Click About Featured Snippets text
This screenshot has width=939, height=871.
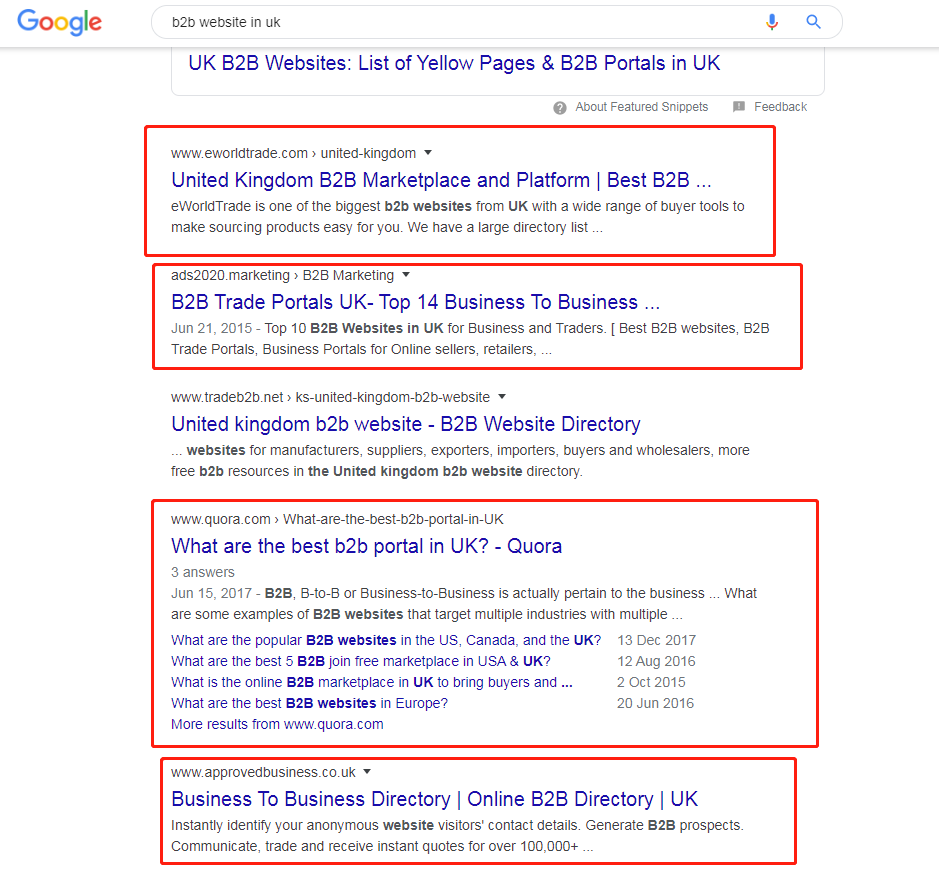coord(641,107)
